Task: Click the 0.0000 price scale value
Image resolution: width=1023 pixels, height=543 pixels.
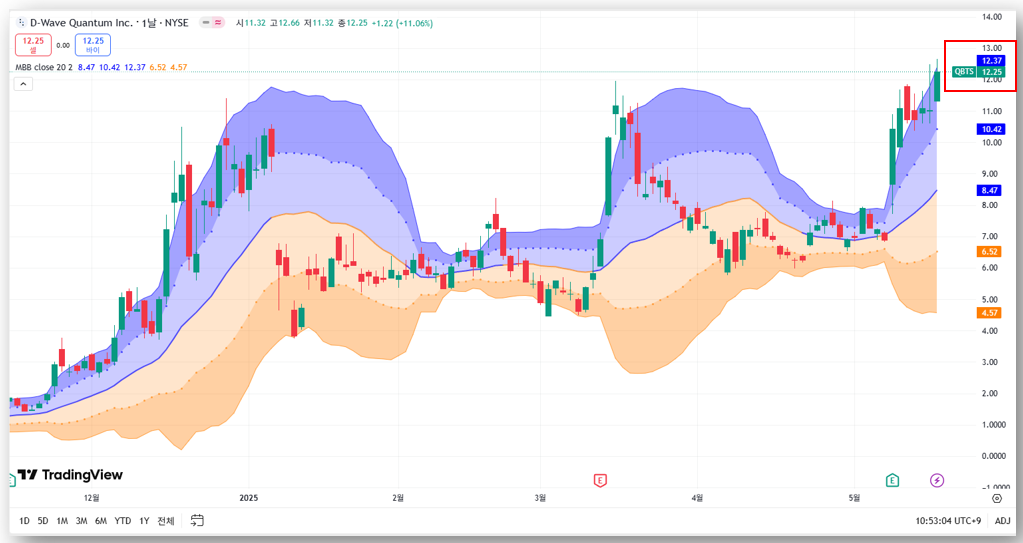Action: (993, 456)
